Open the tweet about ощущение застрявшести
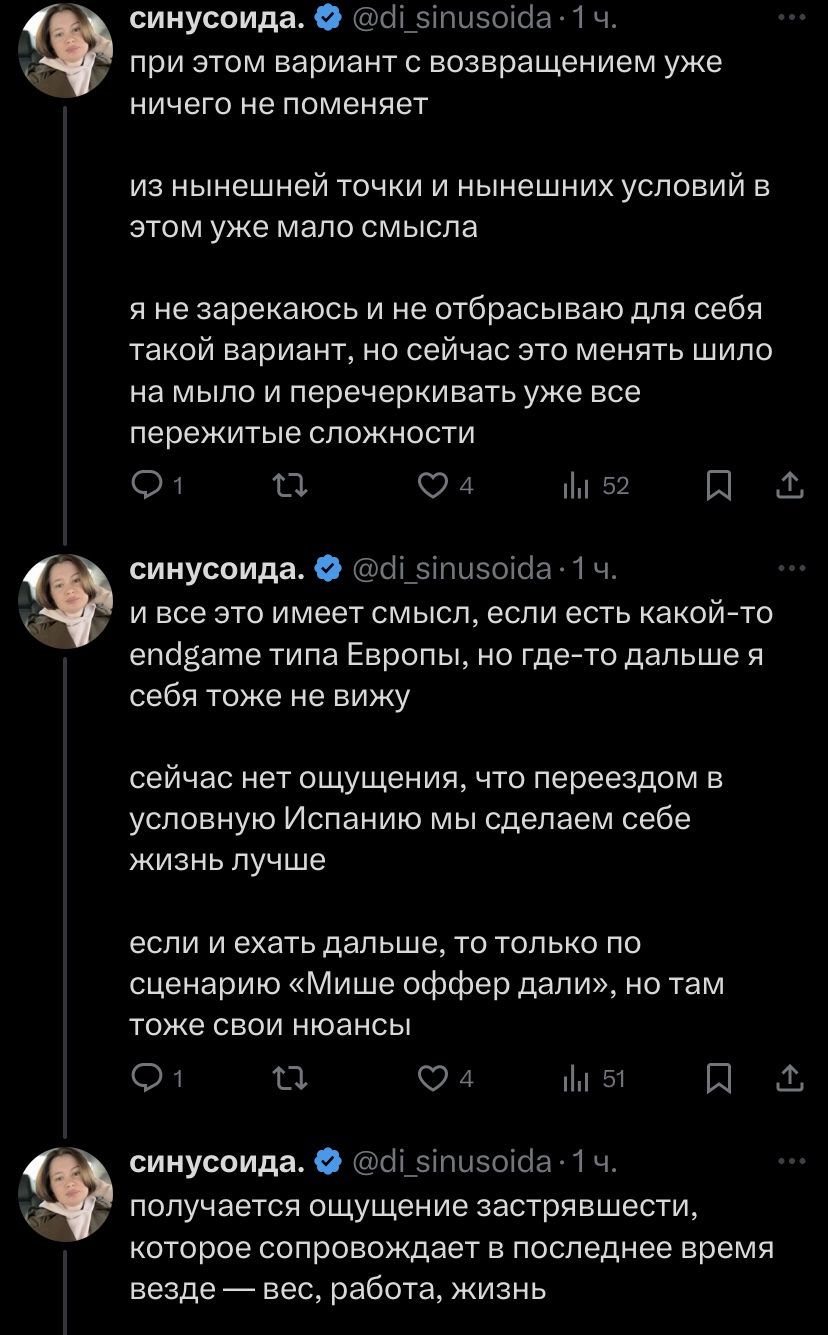The image size is (828, 1335). [x=450, y=1248]
